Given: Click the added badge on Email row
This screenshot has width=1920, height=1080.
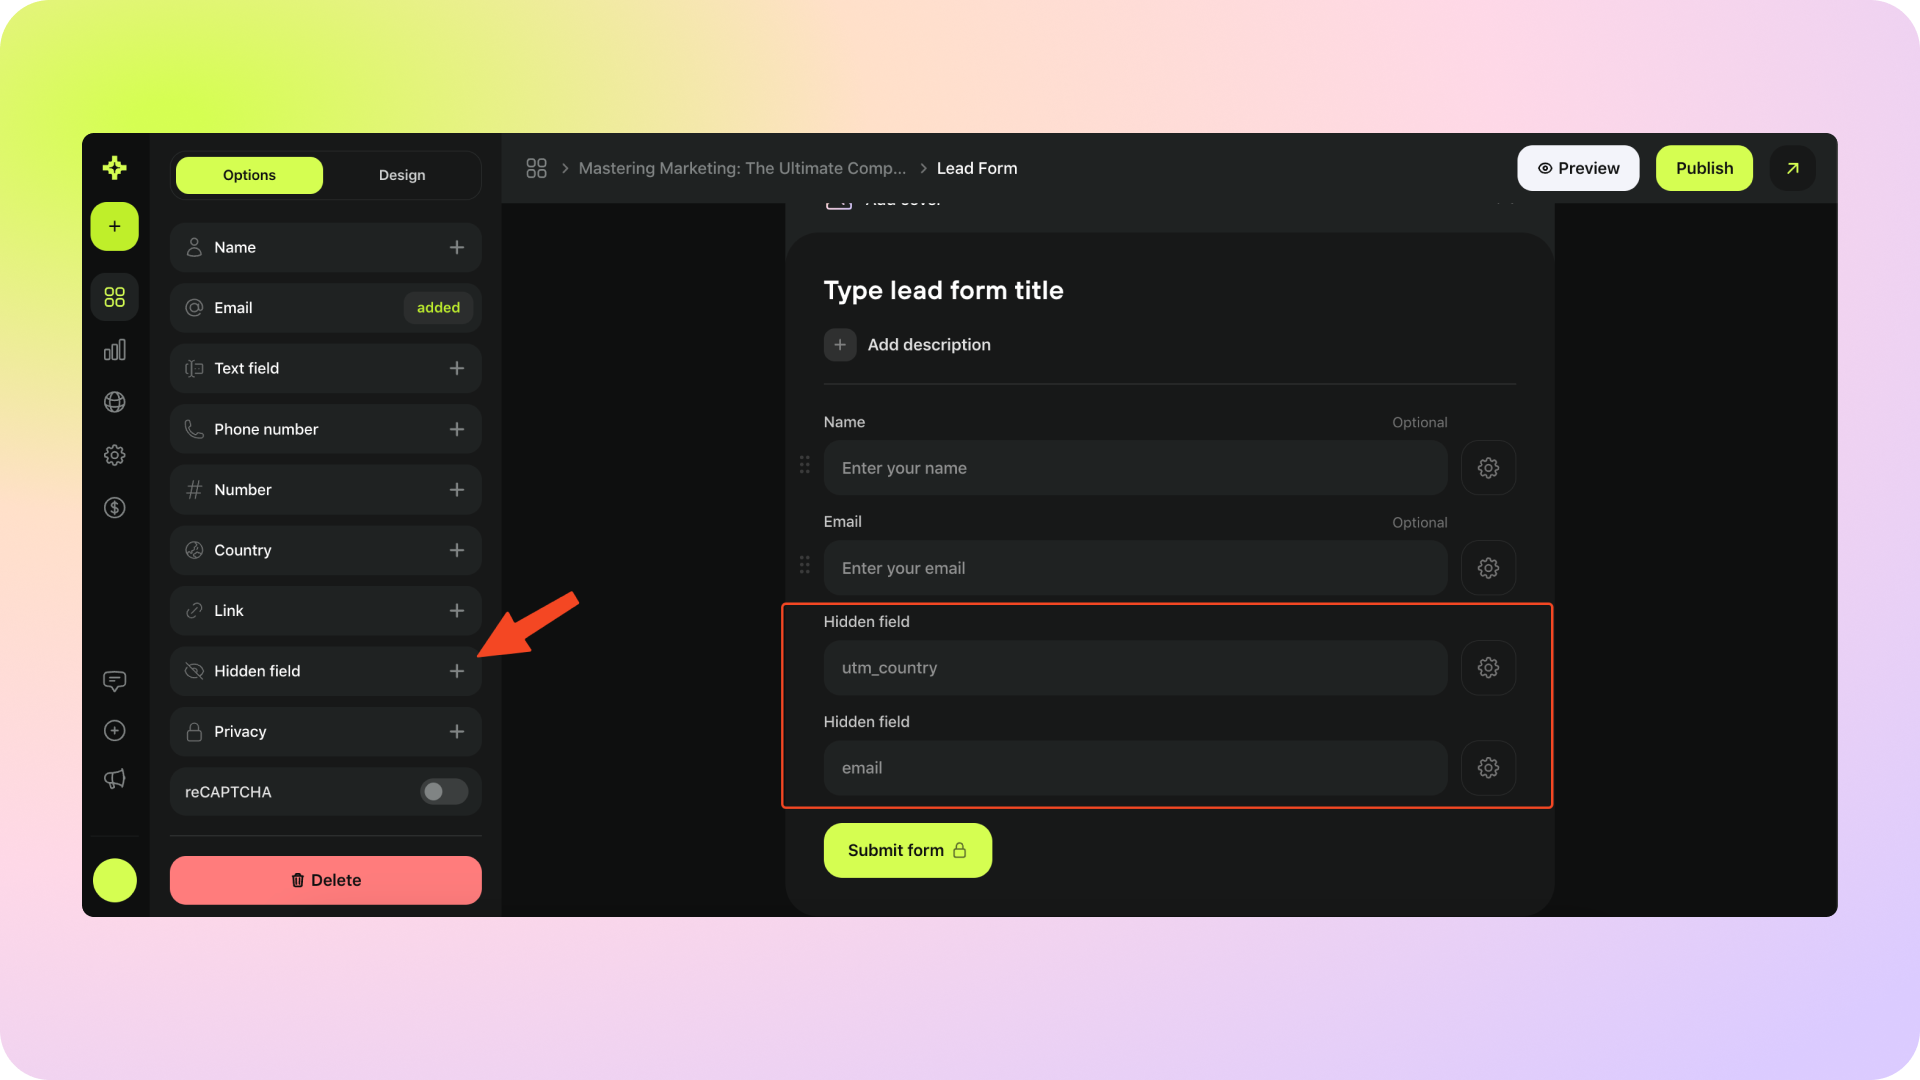Looking at the screenshot, I should click(438, 308).
